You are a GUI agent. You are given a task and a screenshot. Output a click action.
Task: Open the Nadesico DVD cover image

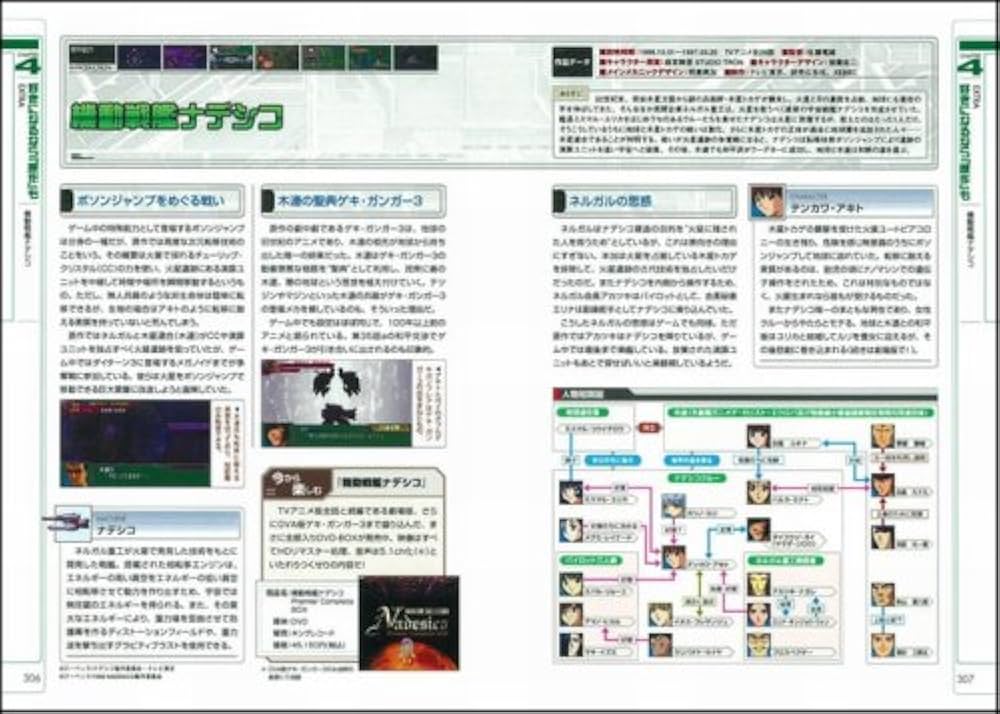point(409,623)
